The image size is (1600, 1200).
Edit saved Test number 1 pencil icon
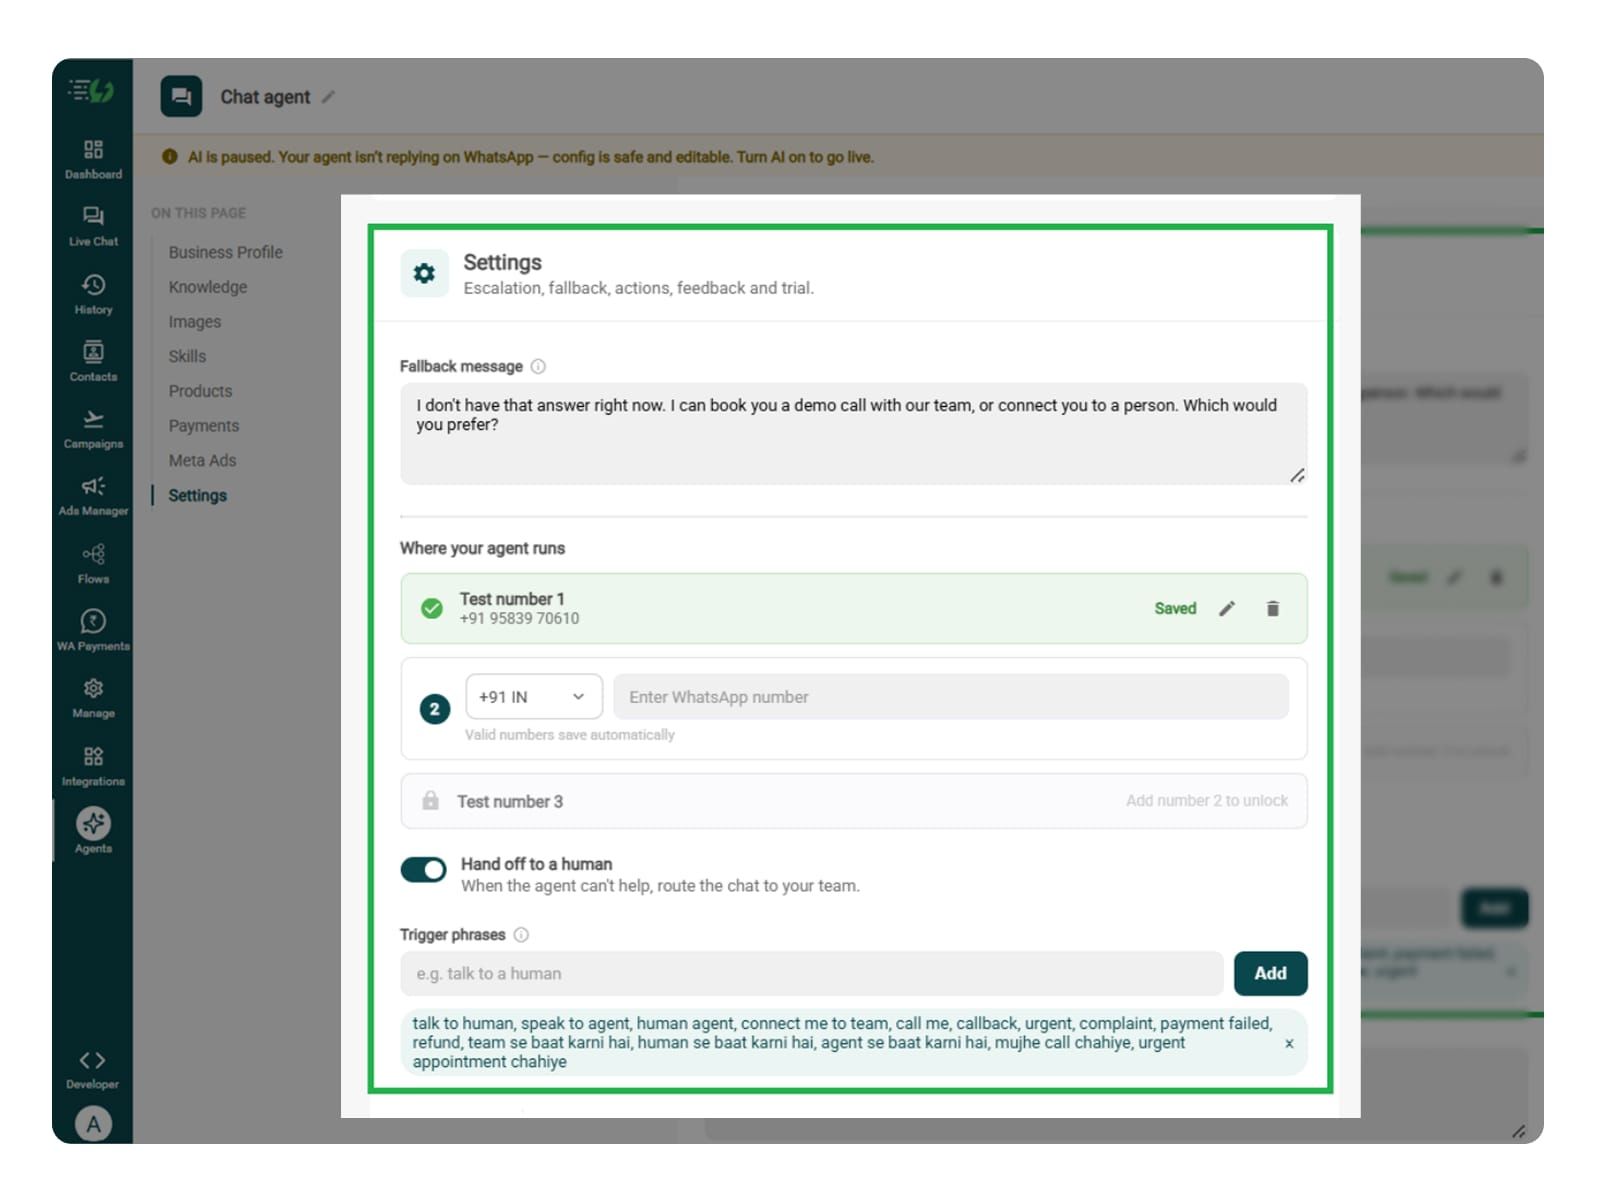pyautogui.click(x=1227, y=608)
